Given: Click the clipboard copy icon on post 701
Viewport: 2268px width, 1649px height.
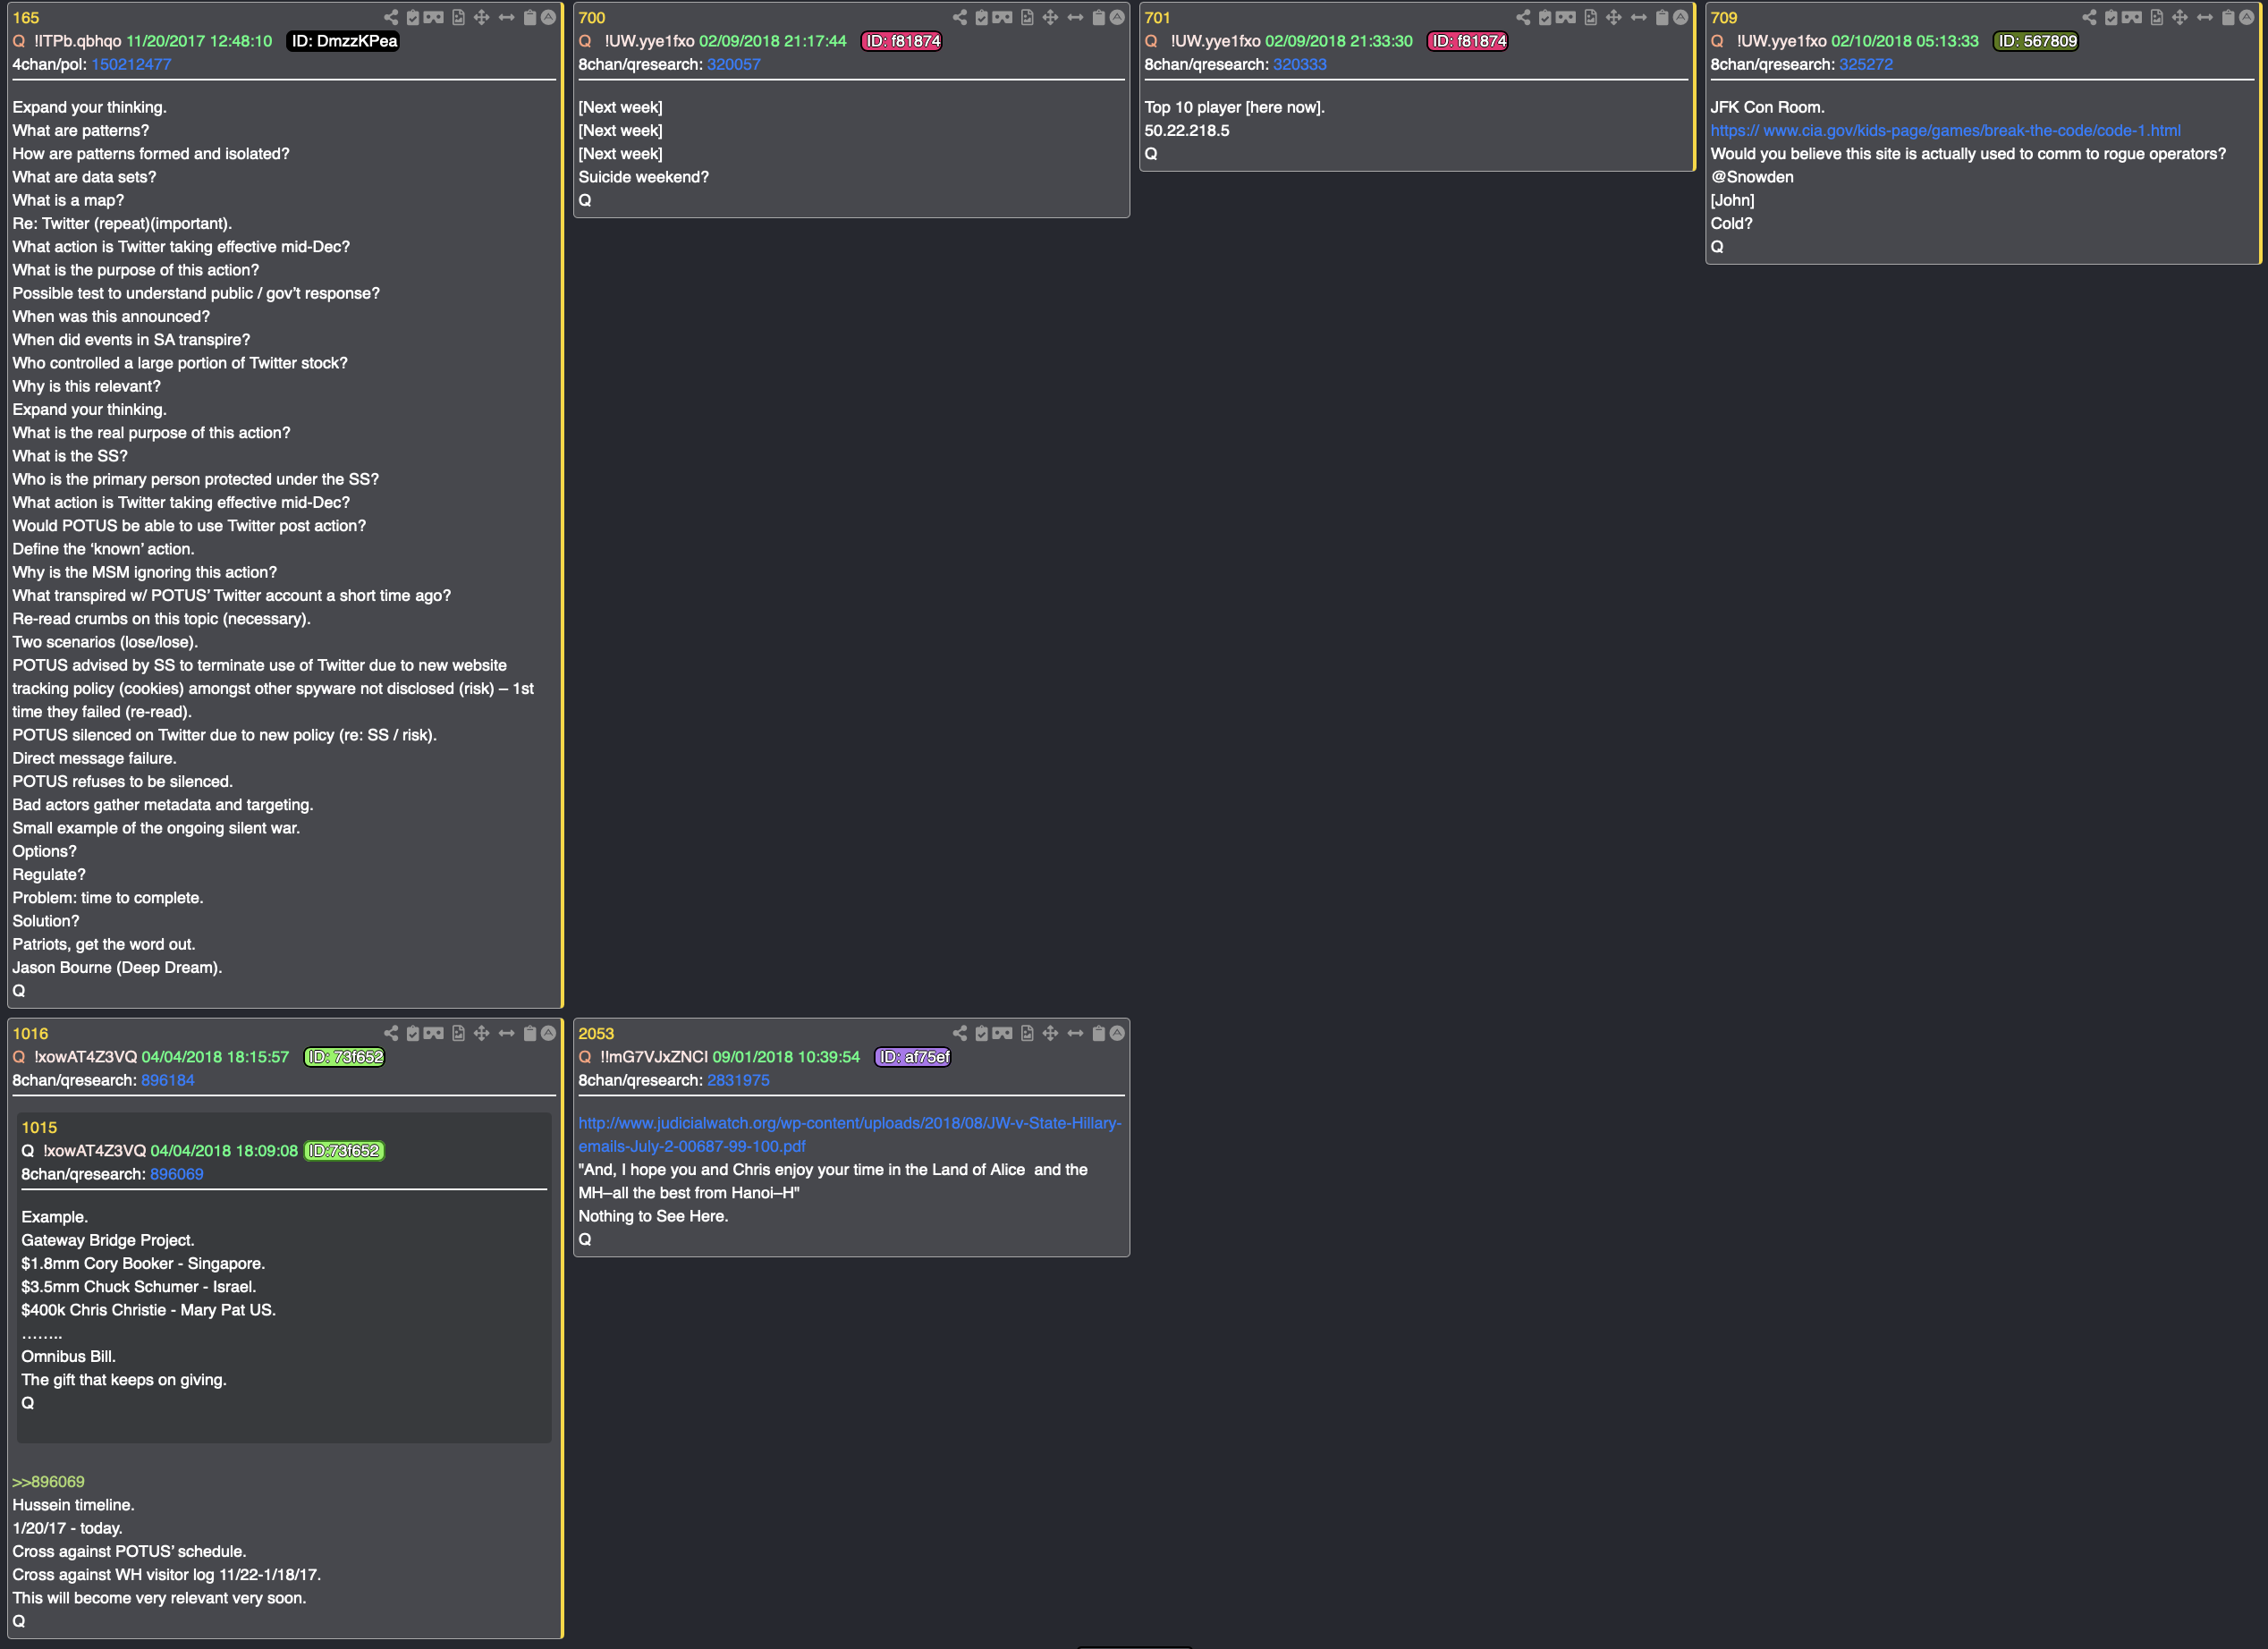Looking at the screenshot, I should pyautogui.click(x=1662, y=17).
